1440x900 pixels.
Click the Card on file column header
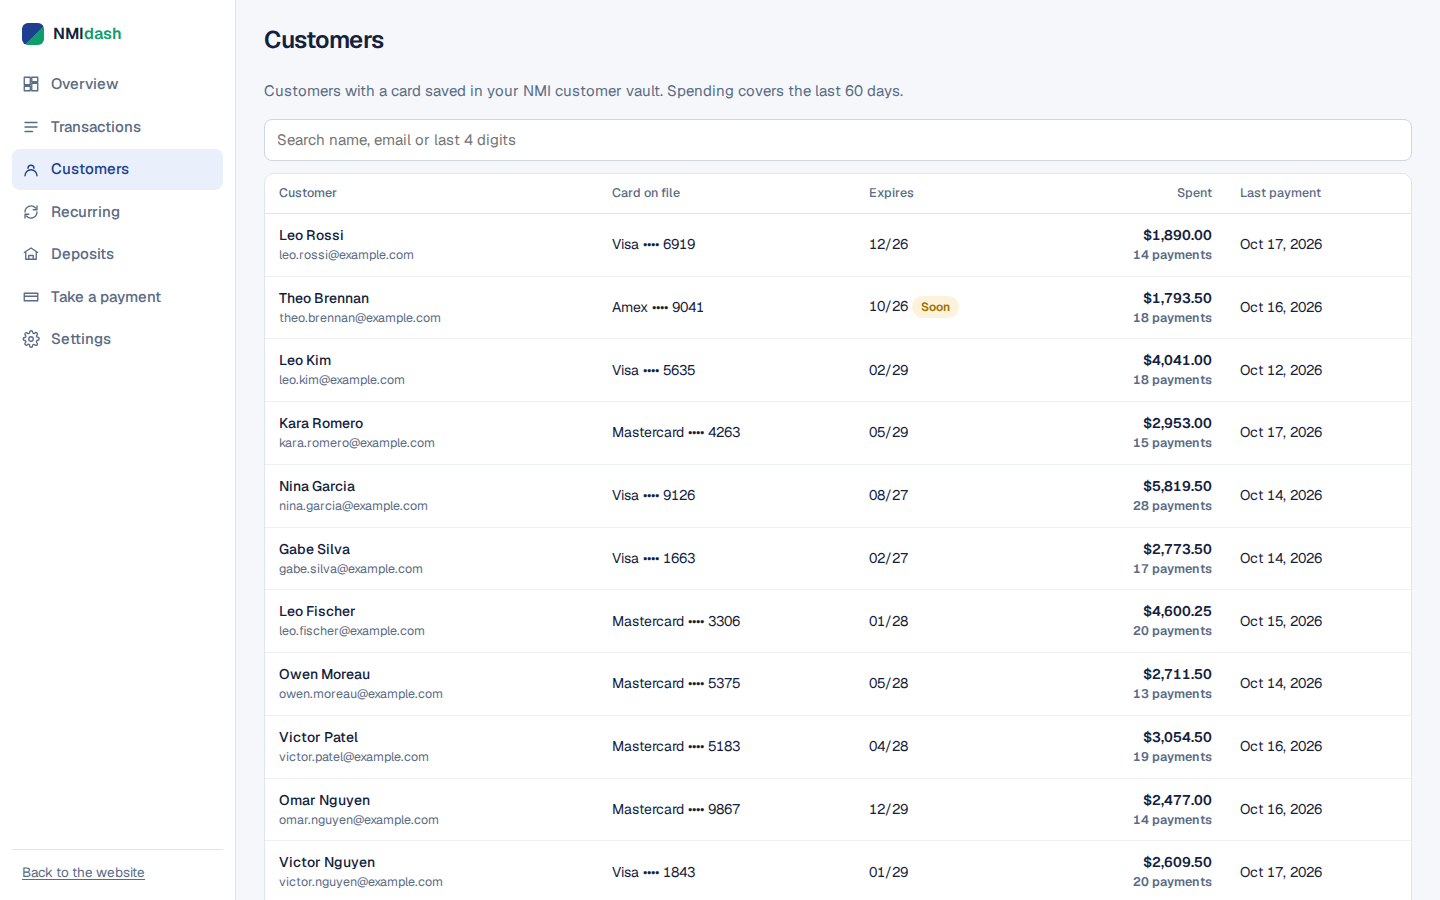646,193
